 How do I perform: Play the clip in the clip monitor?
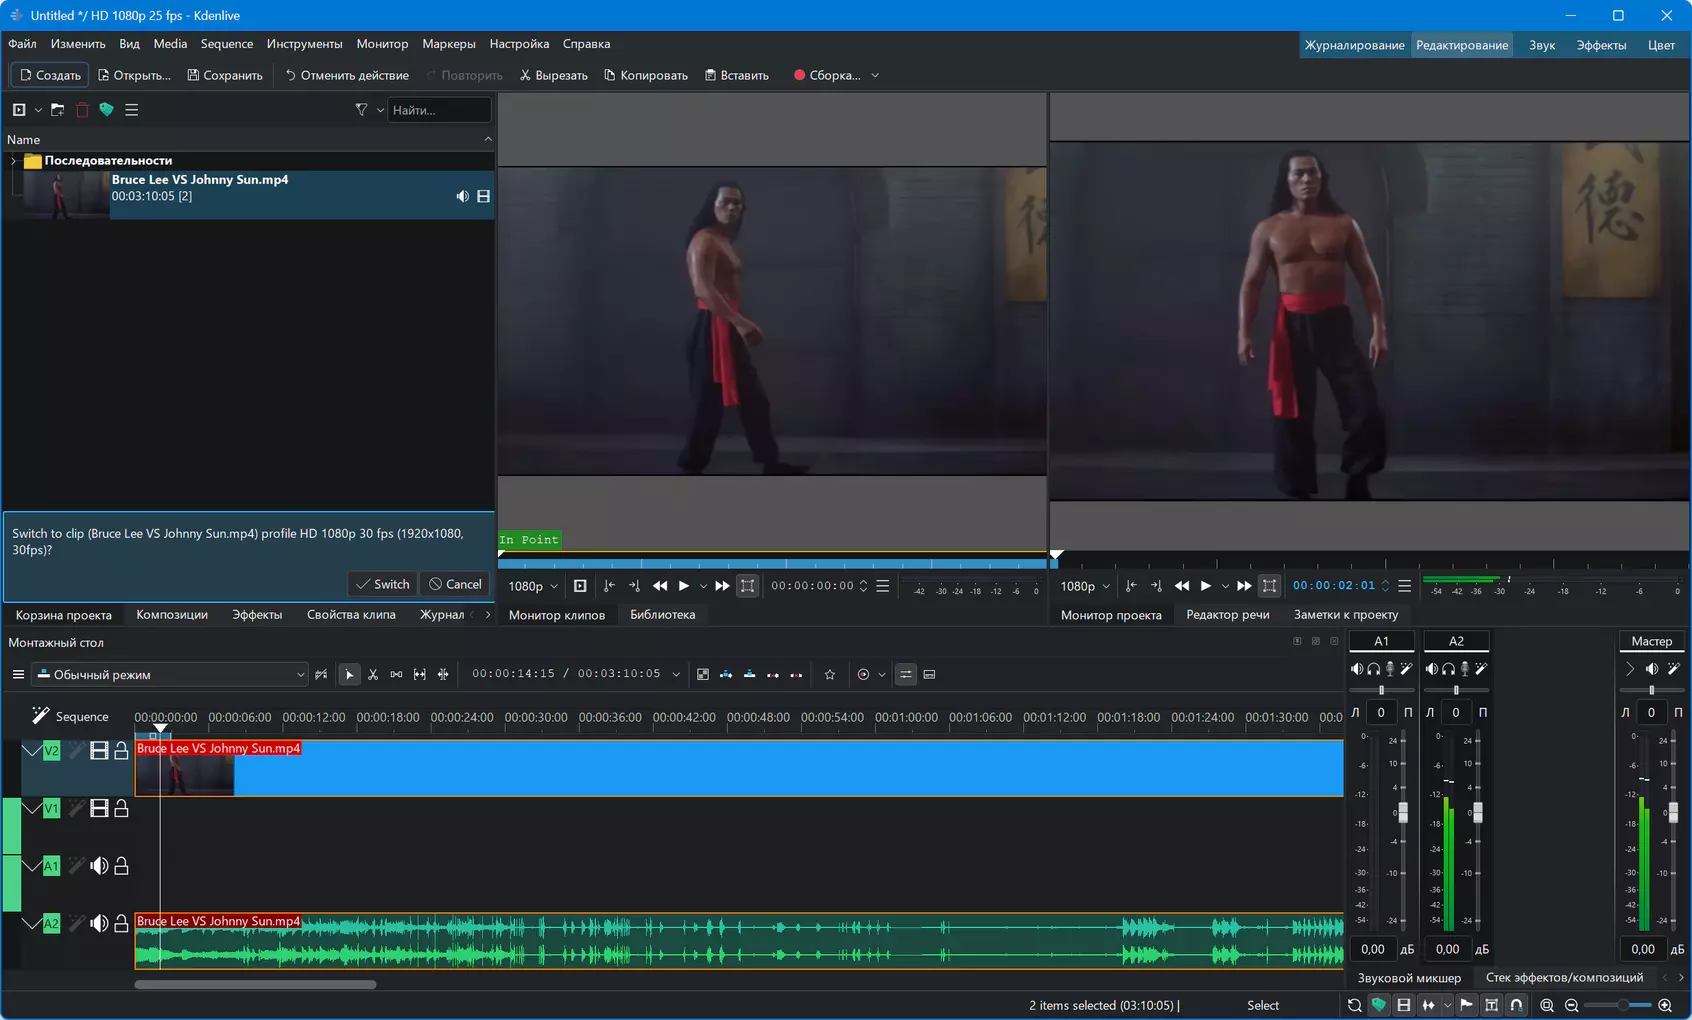tap(684, 586)
